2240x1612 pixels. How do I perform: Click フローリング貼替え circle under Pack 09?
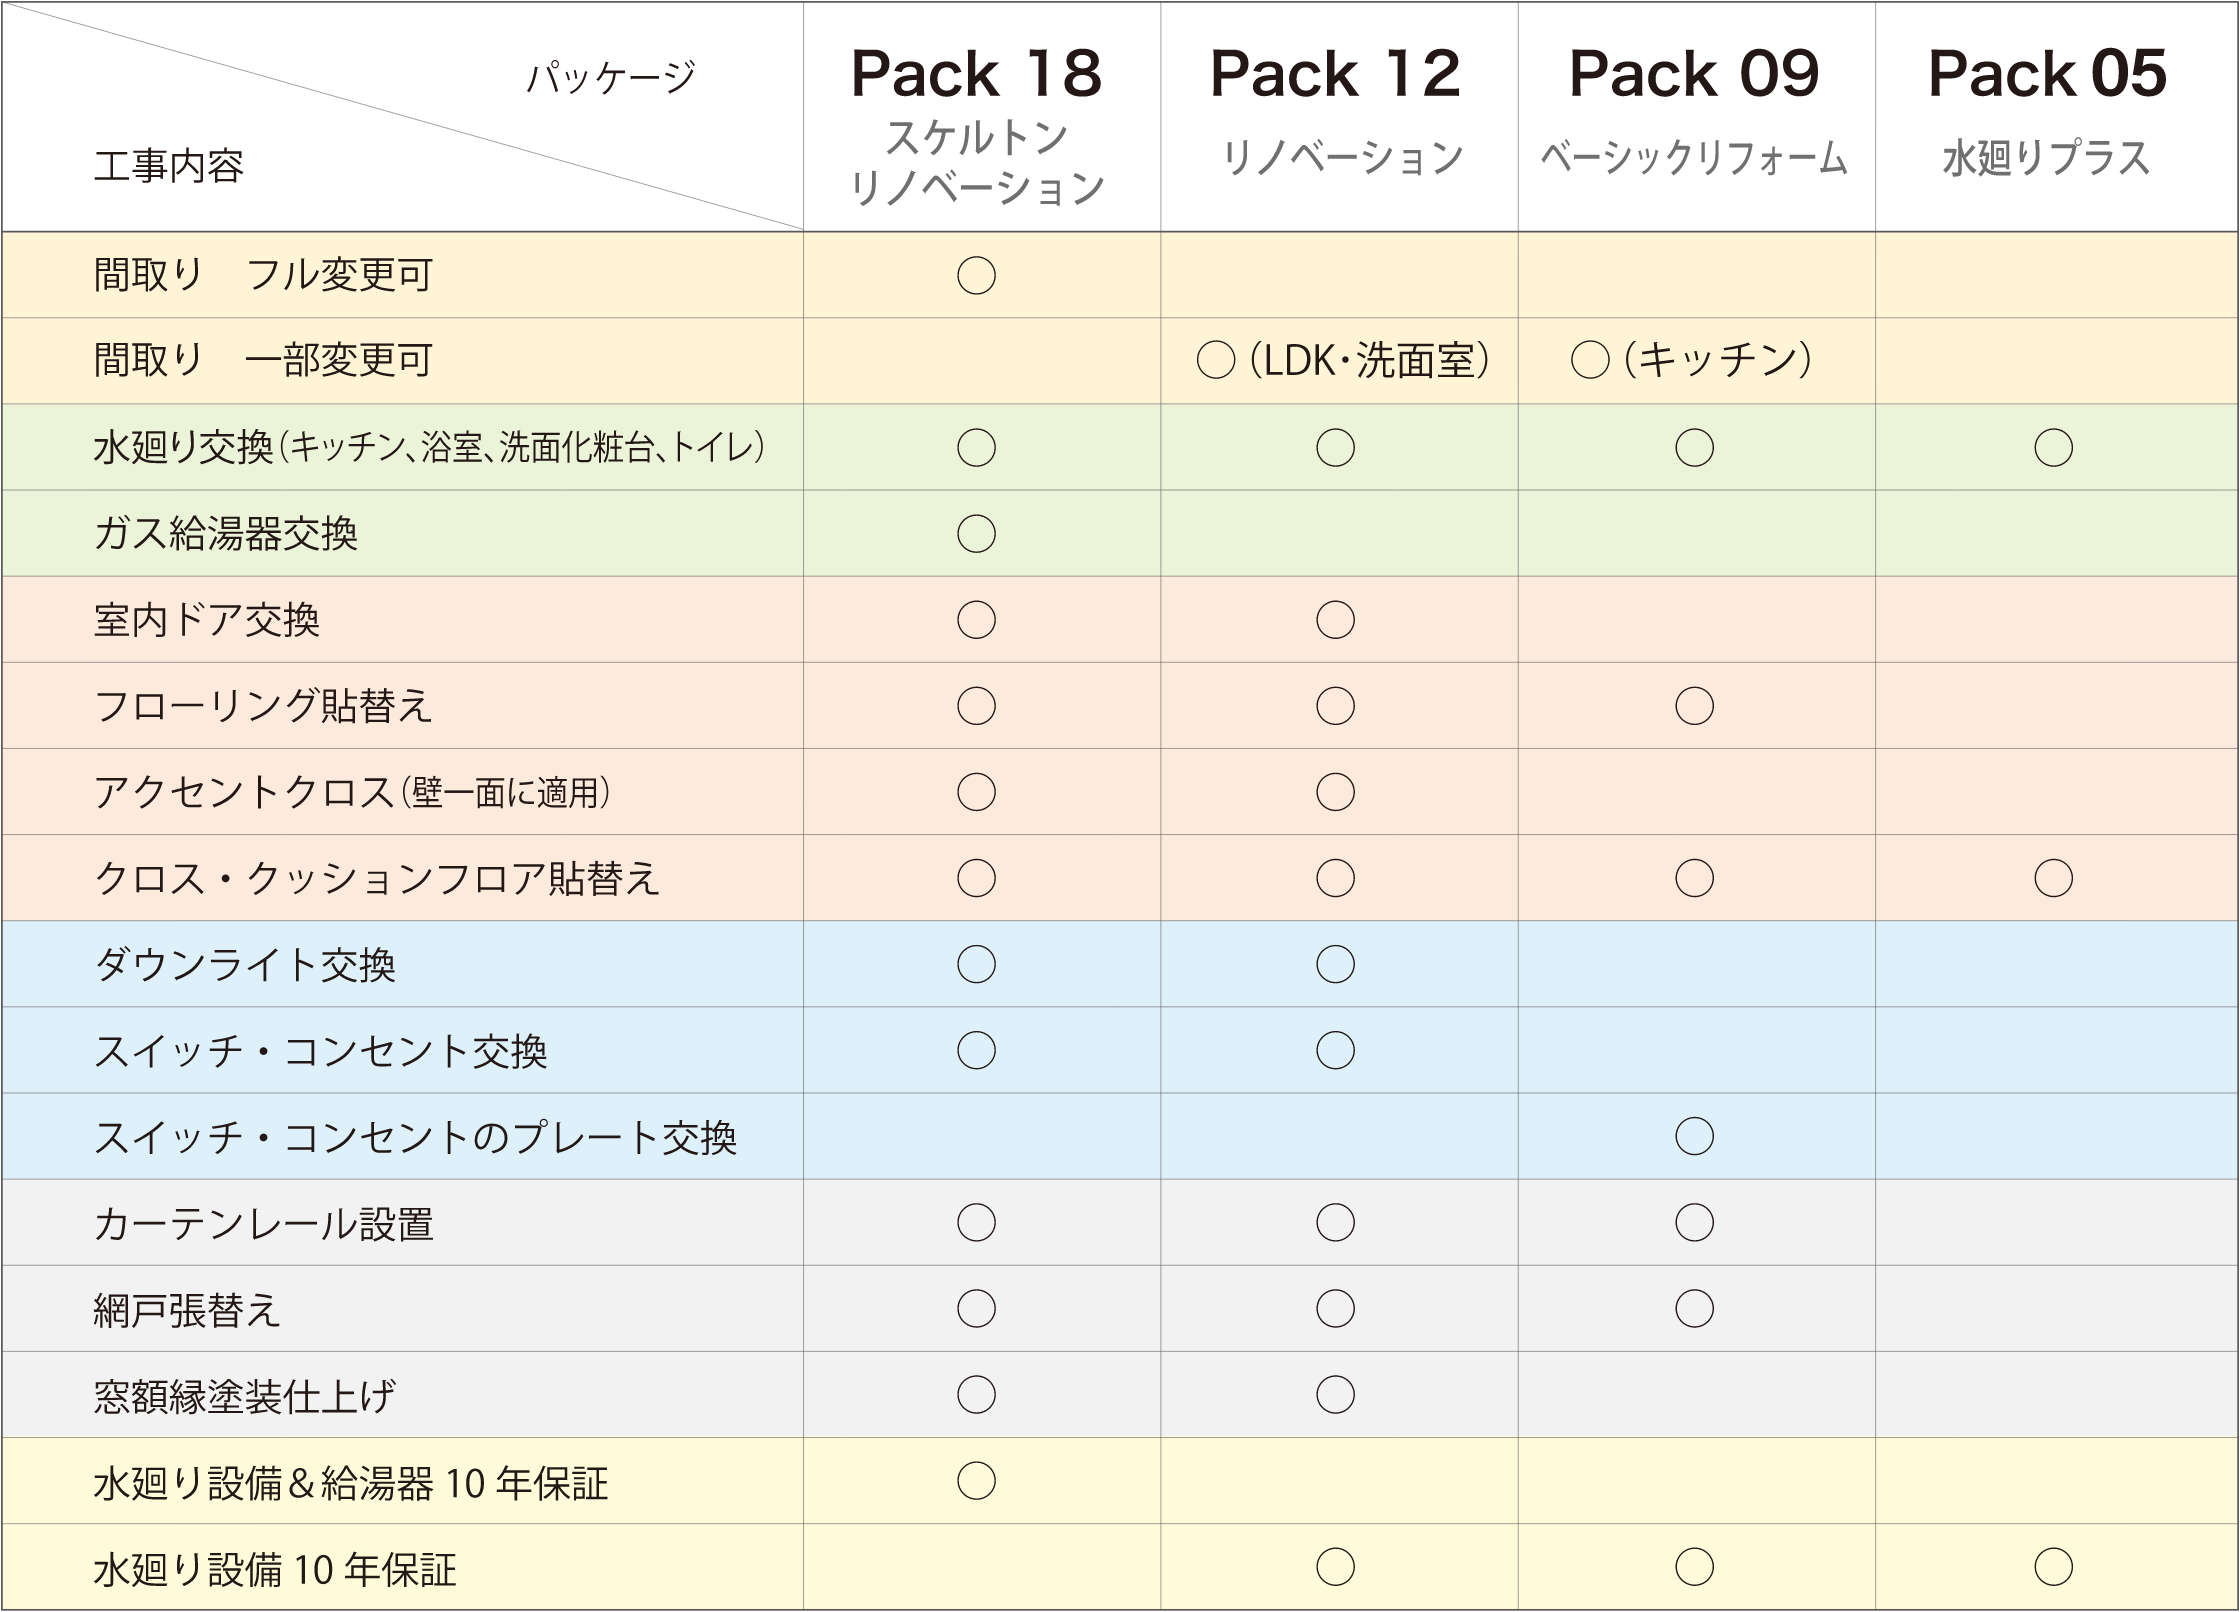1694,706
